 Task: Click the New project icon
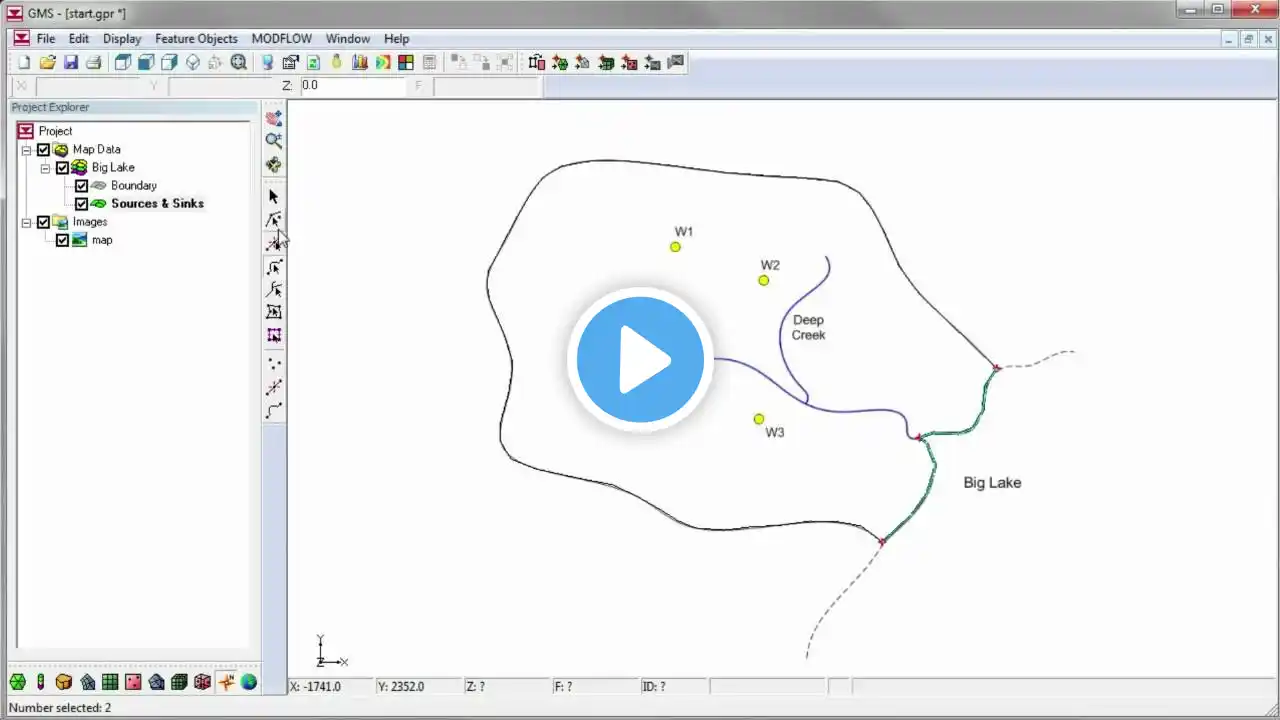pos(24,62)
